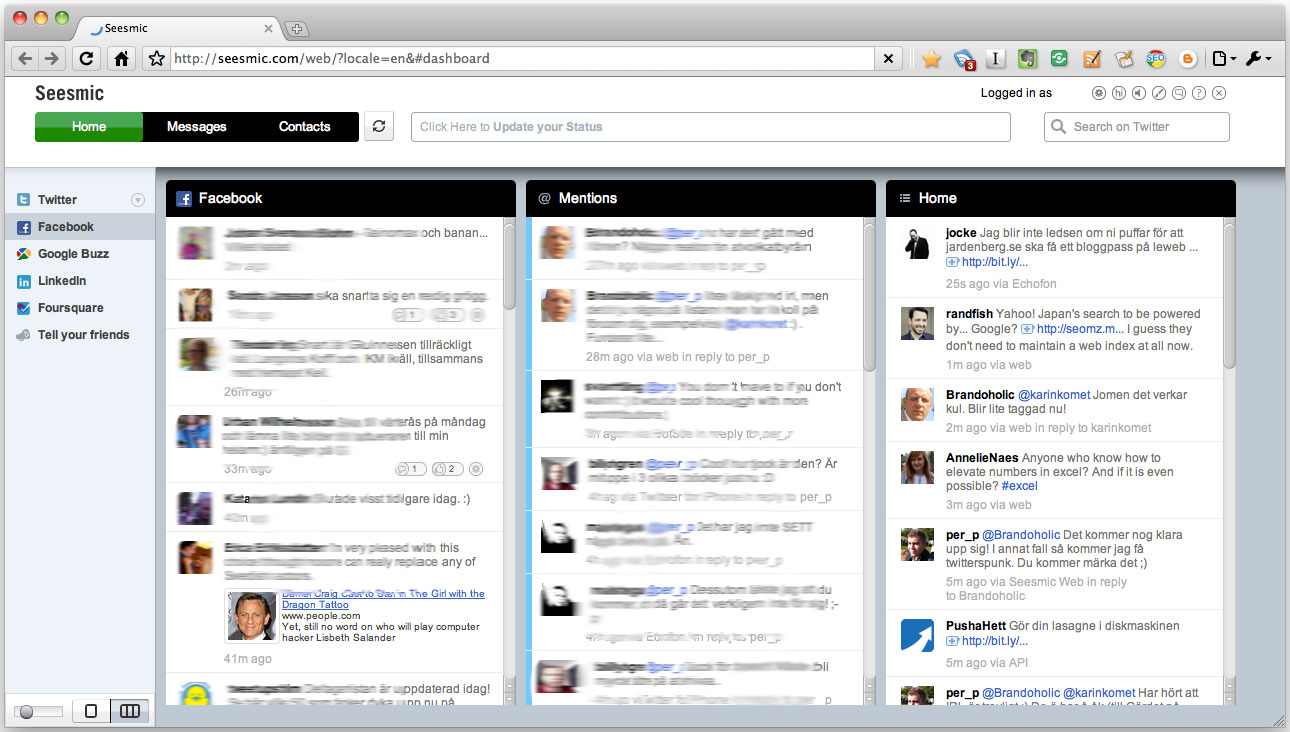Switch to single column view
Screen dimensions: 1290x732
[x=91, y=711]
